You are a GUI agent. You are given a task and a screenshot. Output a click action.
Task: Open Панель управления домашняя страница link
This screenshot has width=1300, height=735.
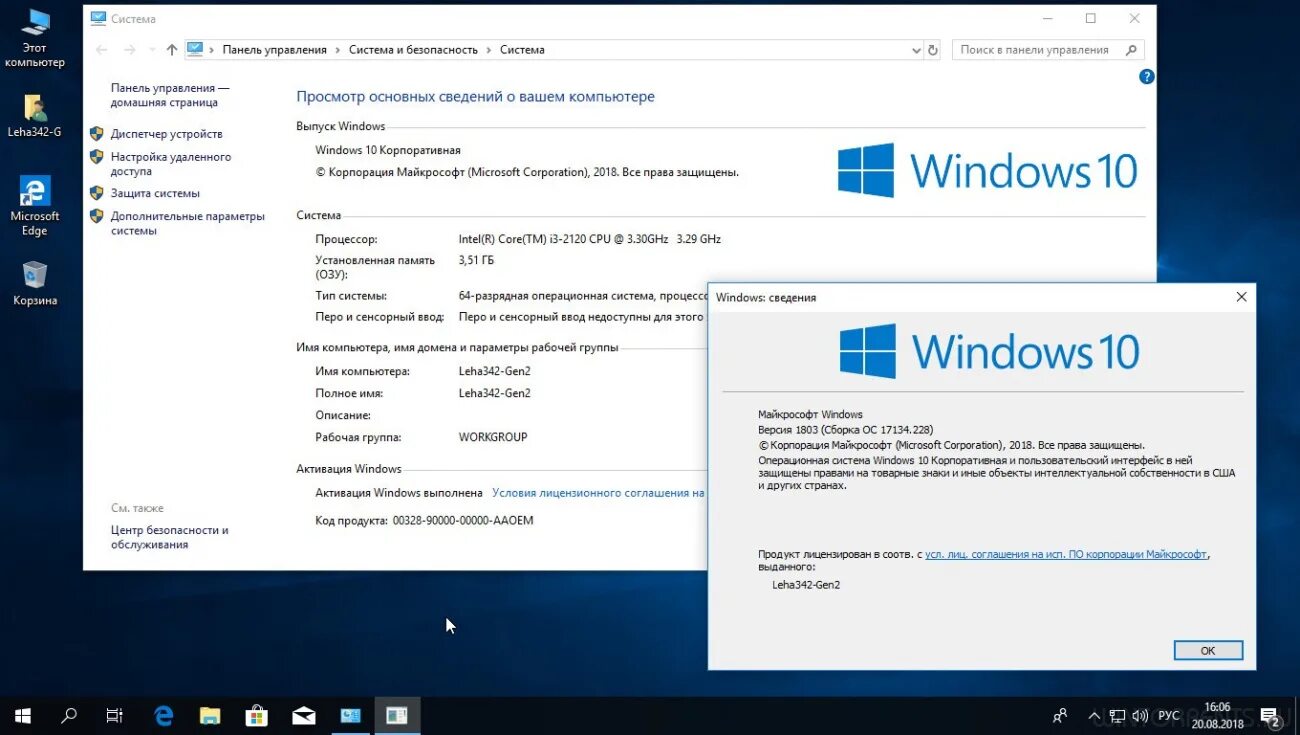pyautogui.click(x=170, y=95)
